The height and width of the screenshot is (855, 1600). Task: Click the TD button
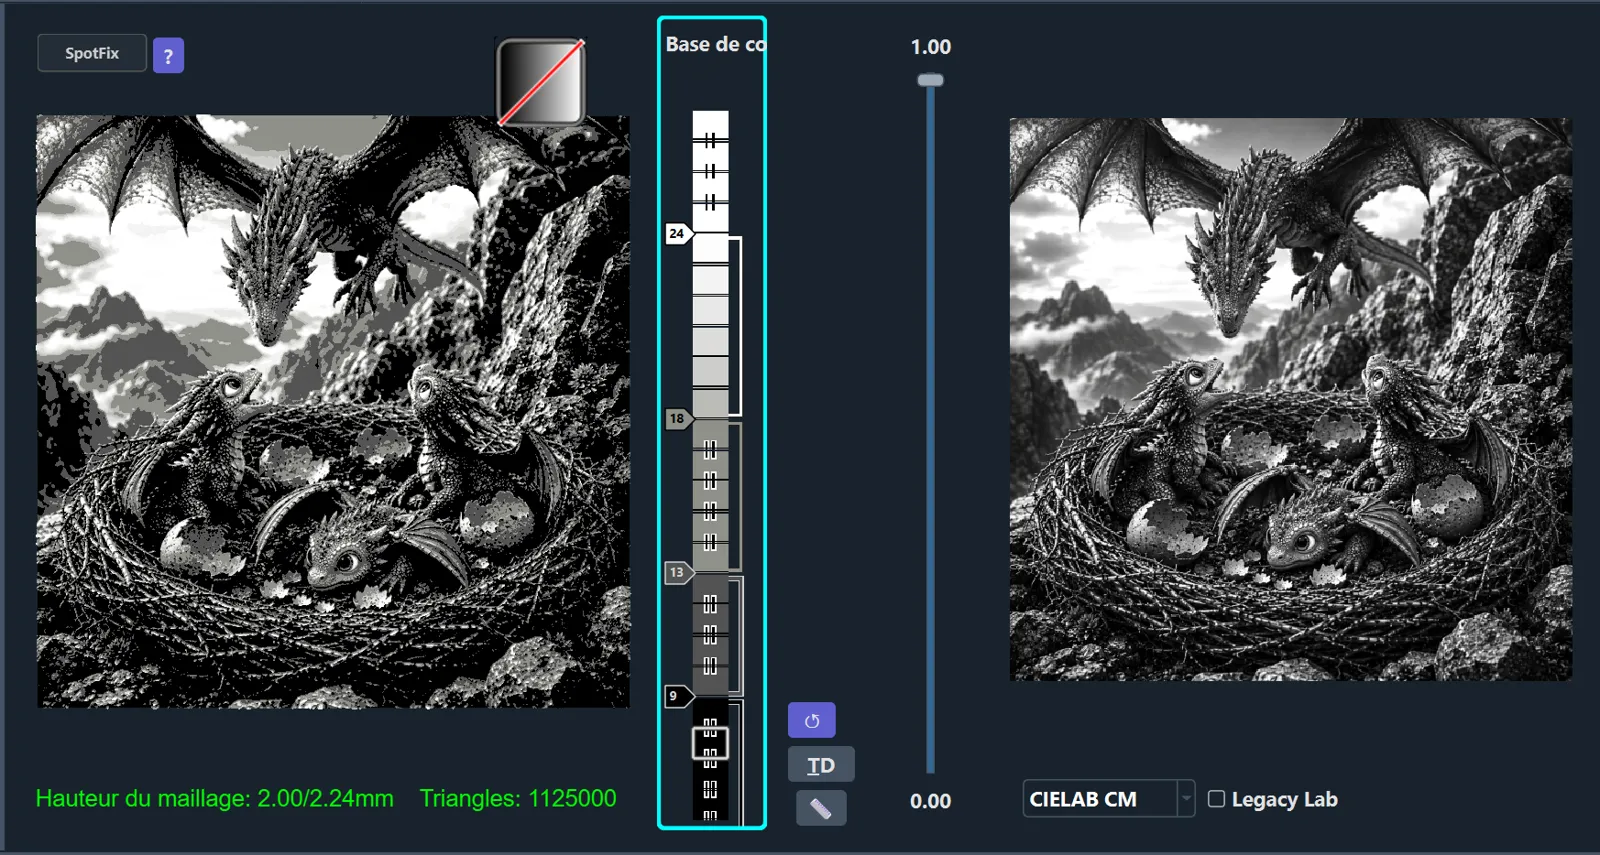[821, 765]
